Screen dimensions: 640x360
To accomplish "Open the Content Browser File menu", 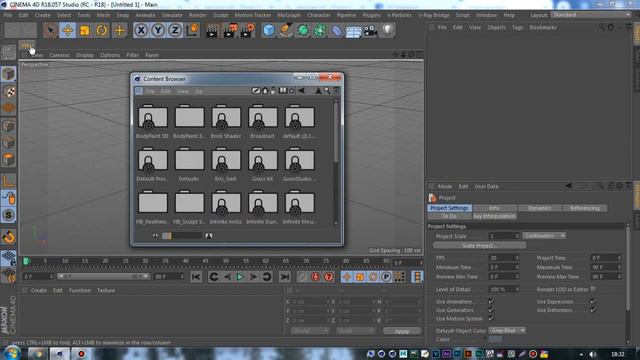I will 150,91.
